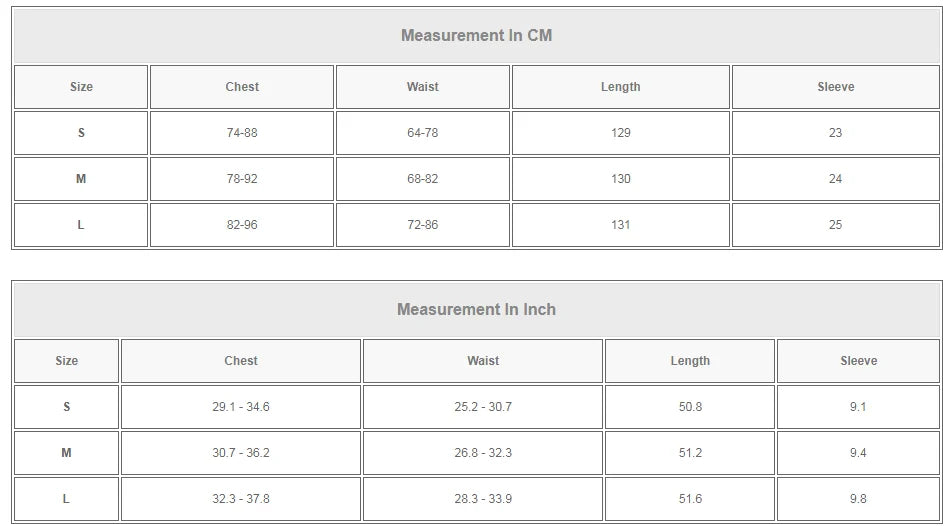Click the 28.3 - 33.9 waist cell
The image size is (950, 526).
point(483,499)
